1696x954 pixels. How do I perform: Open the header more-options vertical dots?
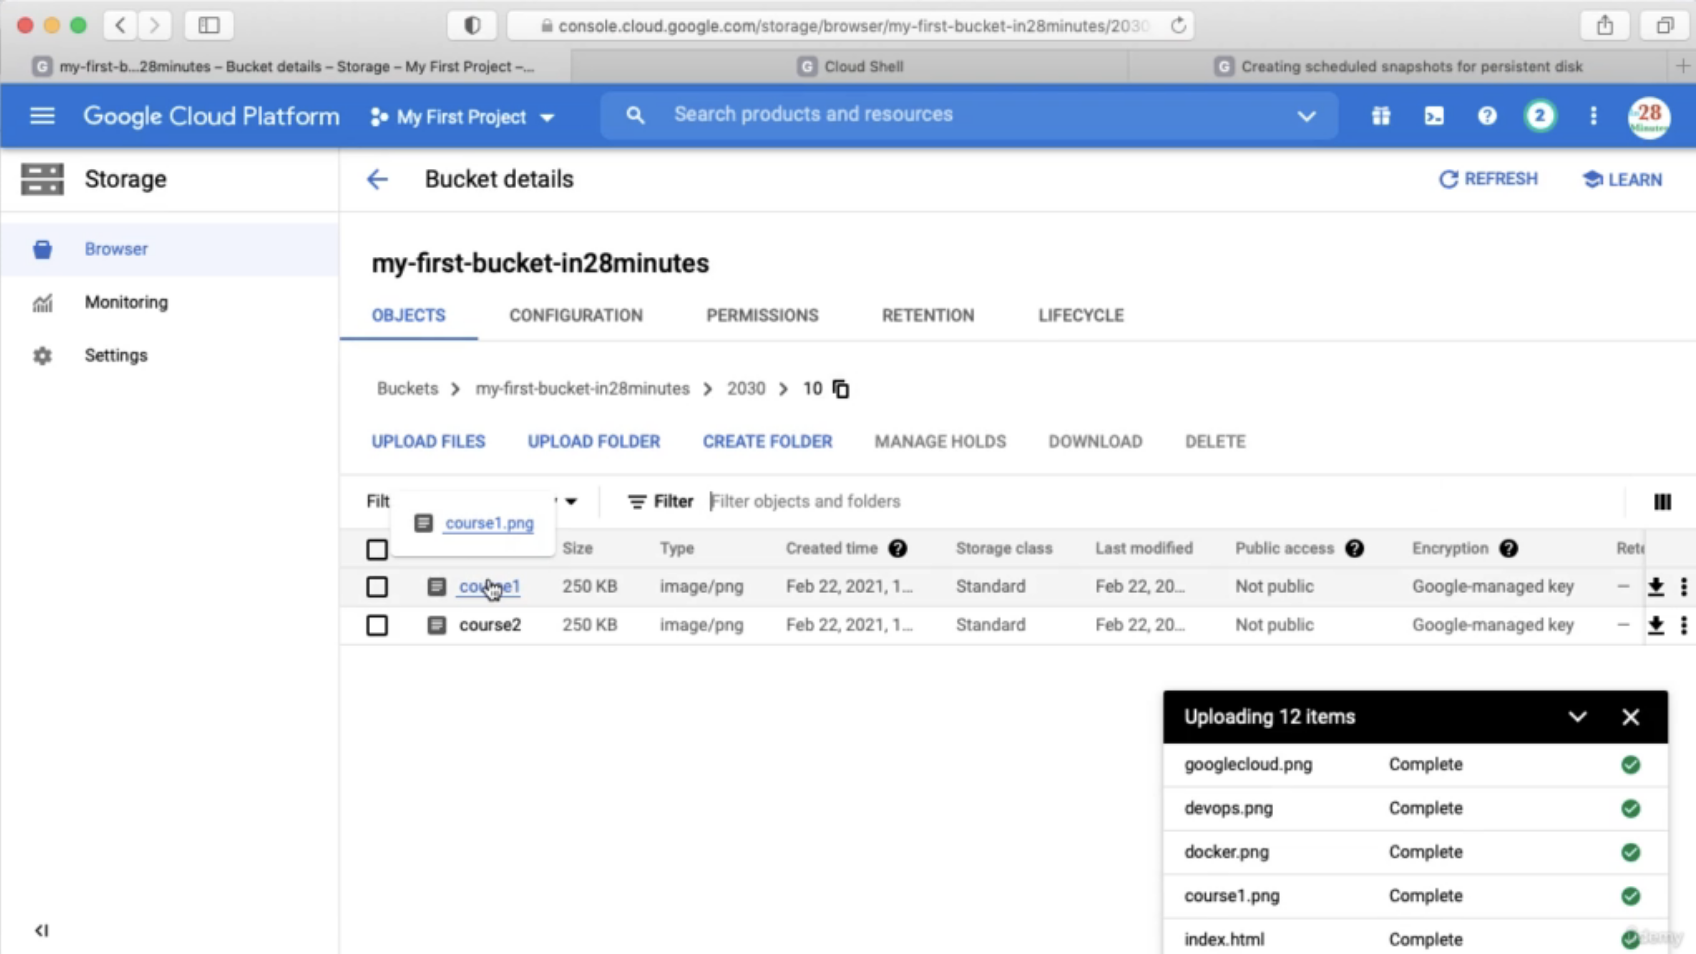pos(1593,116)
